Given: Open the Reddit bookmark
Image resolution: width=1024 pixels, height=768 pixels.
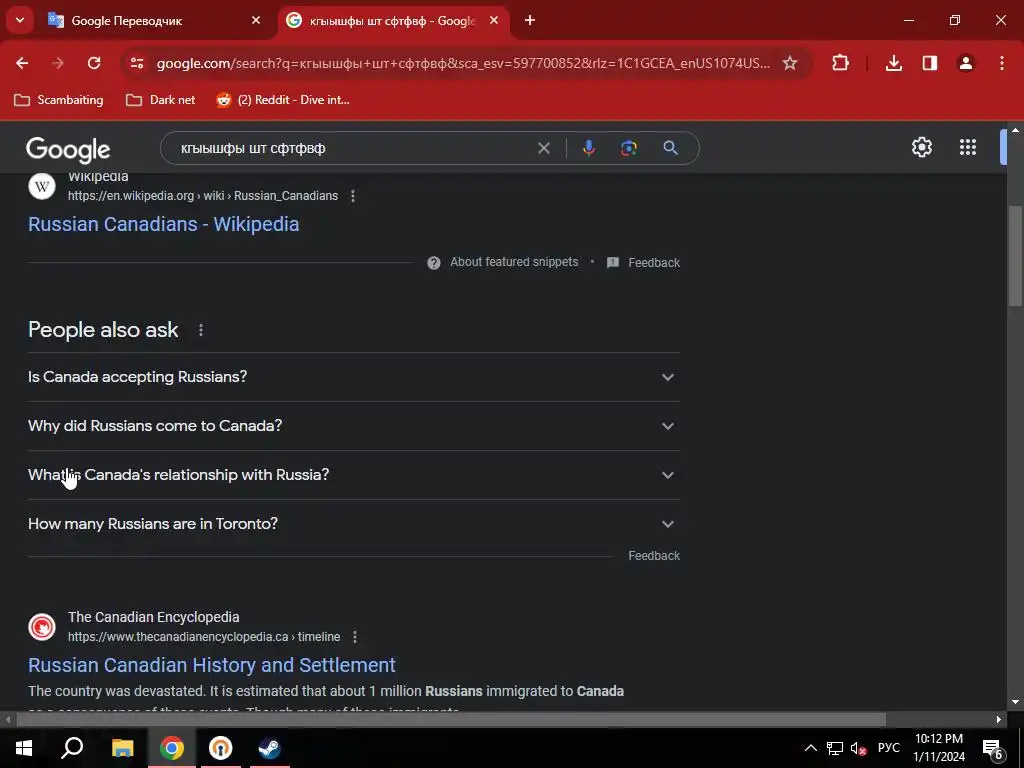Looking at the screenshot, I should (283, 100).
